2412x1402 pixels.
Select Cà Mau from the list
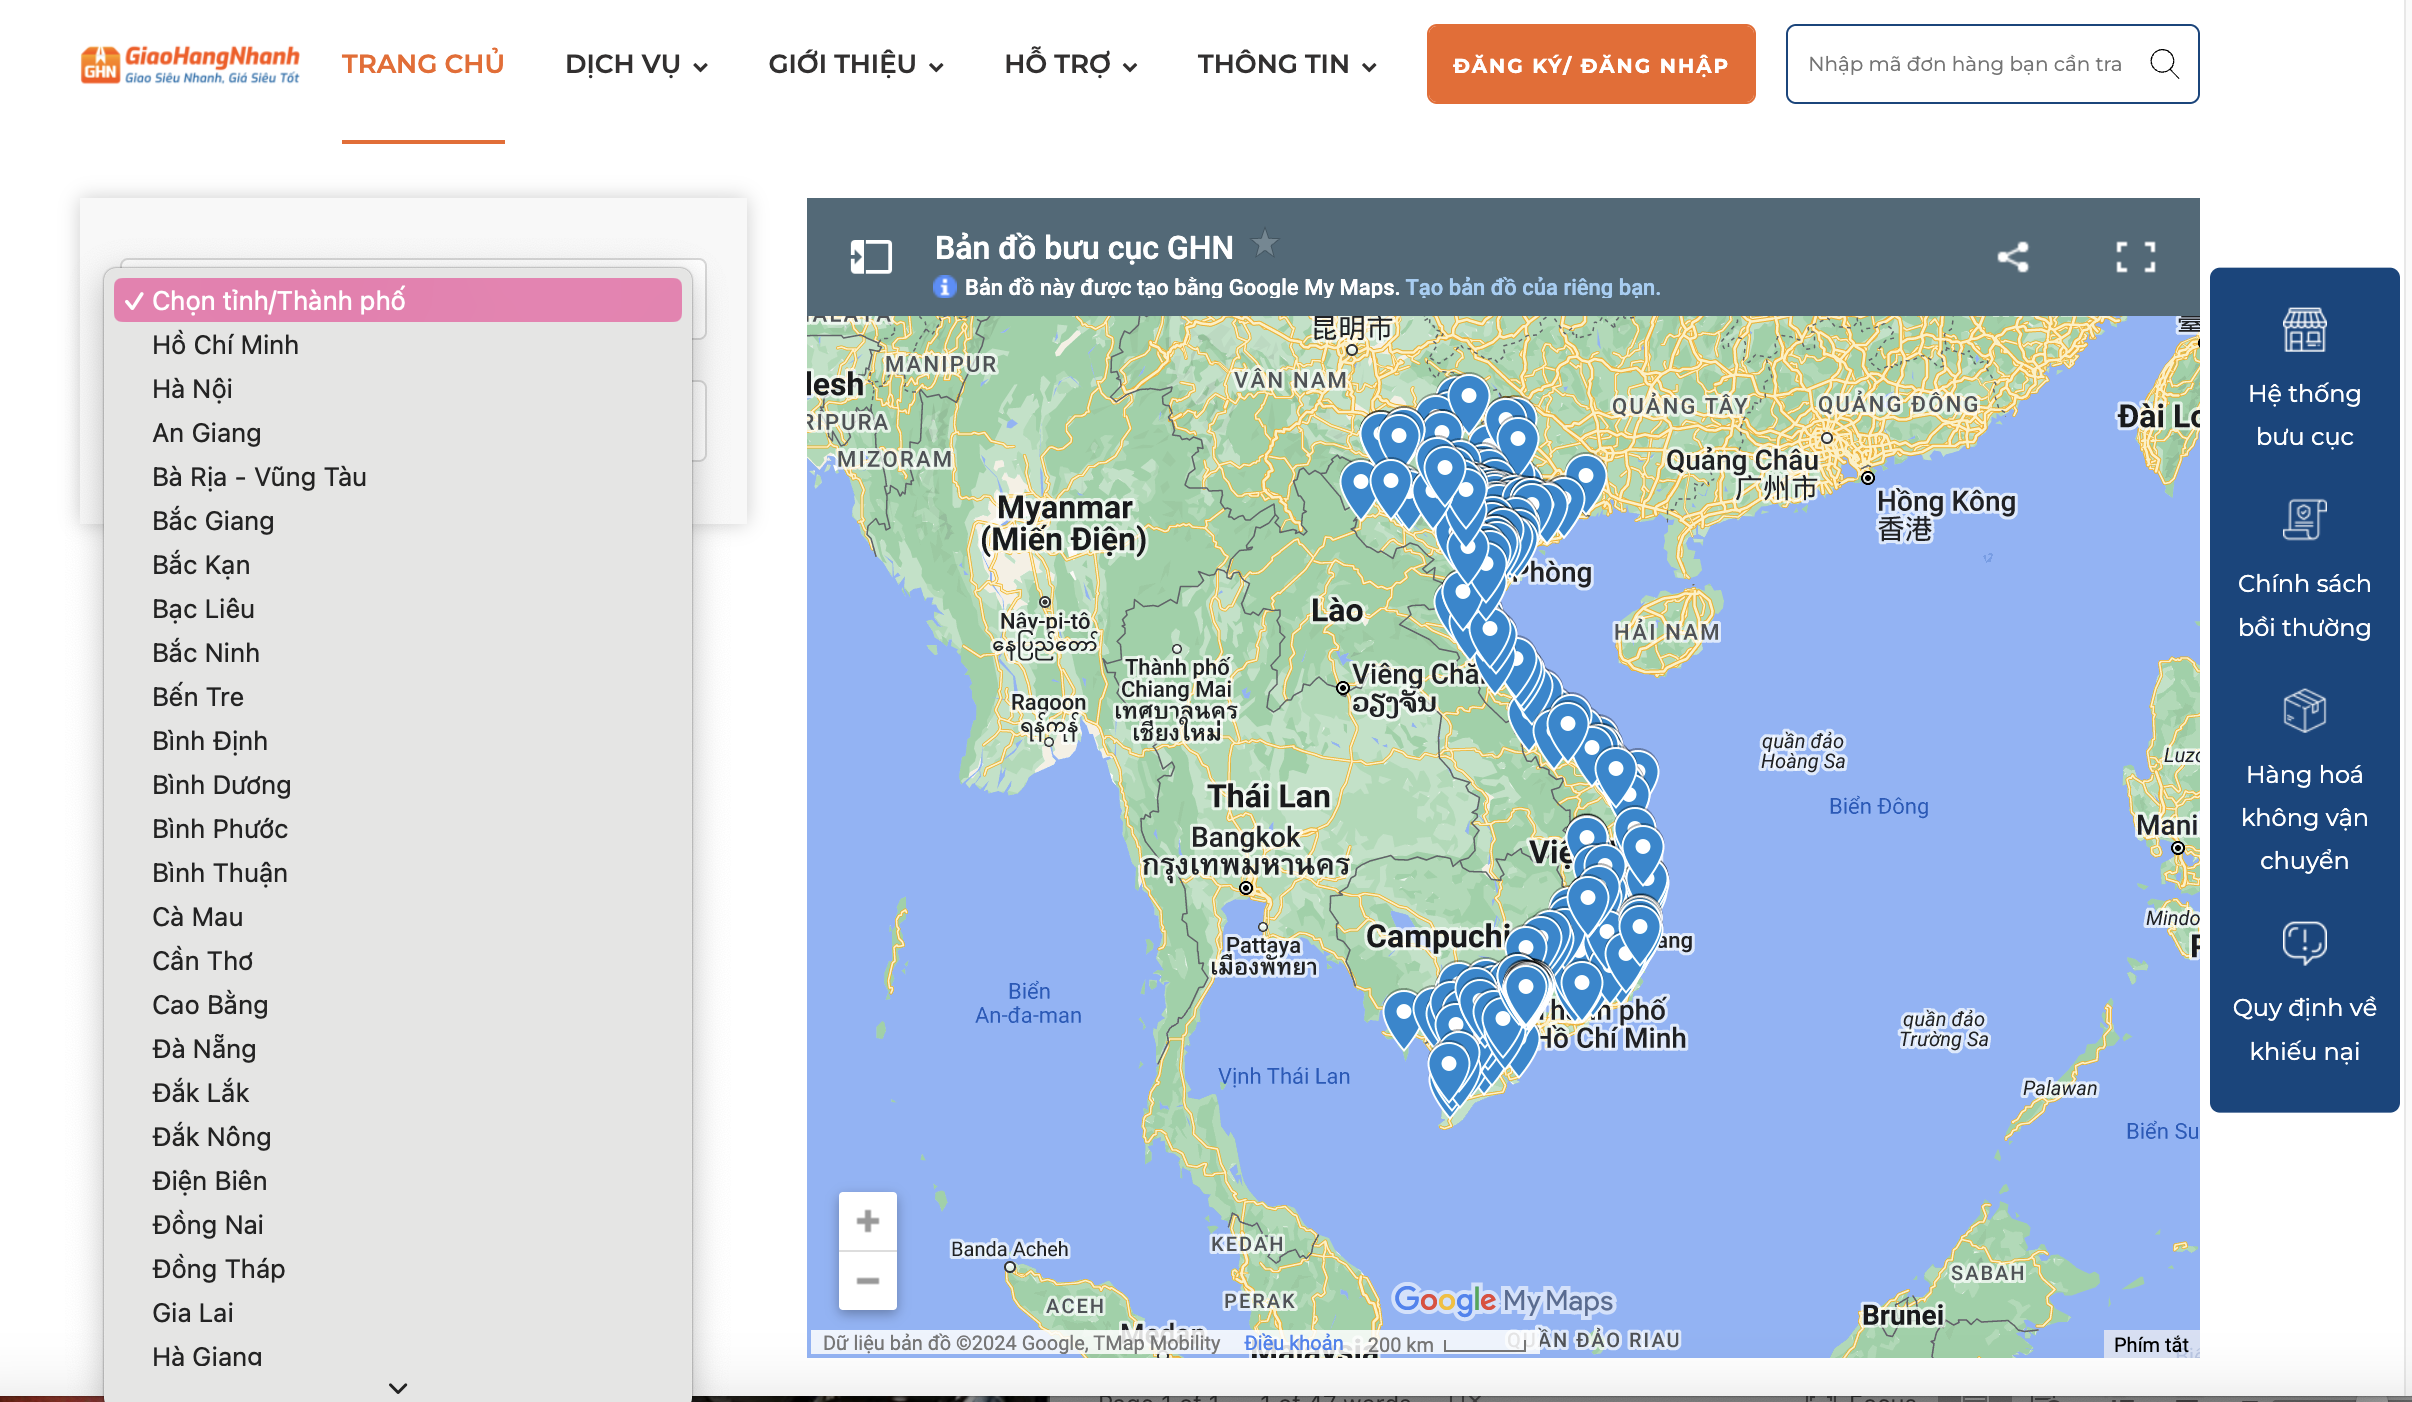(x=398, y=917)
